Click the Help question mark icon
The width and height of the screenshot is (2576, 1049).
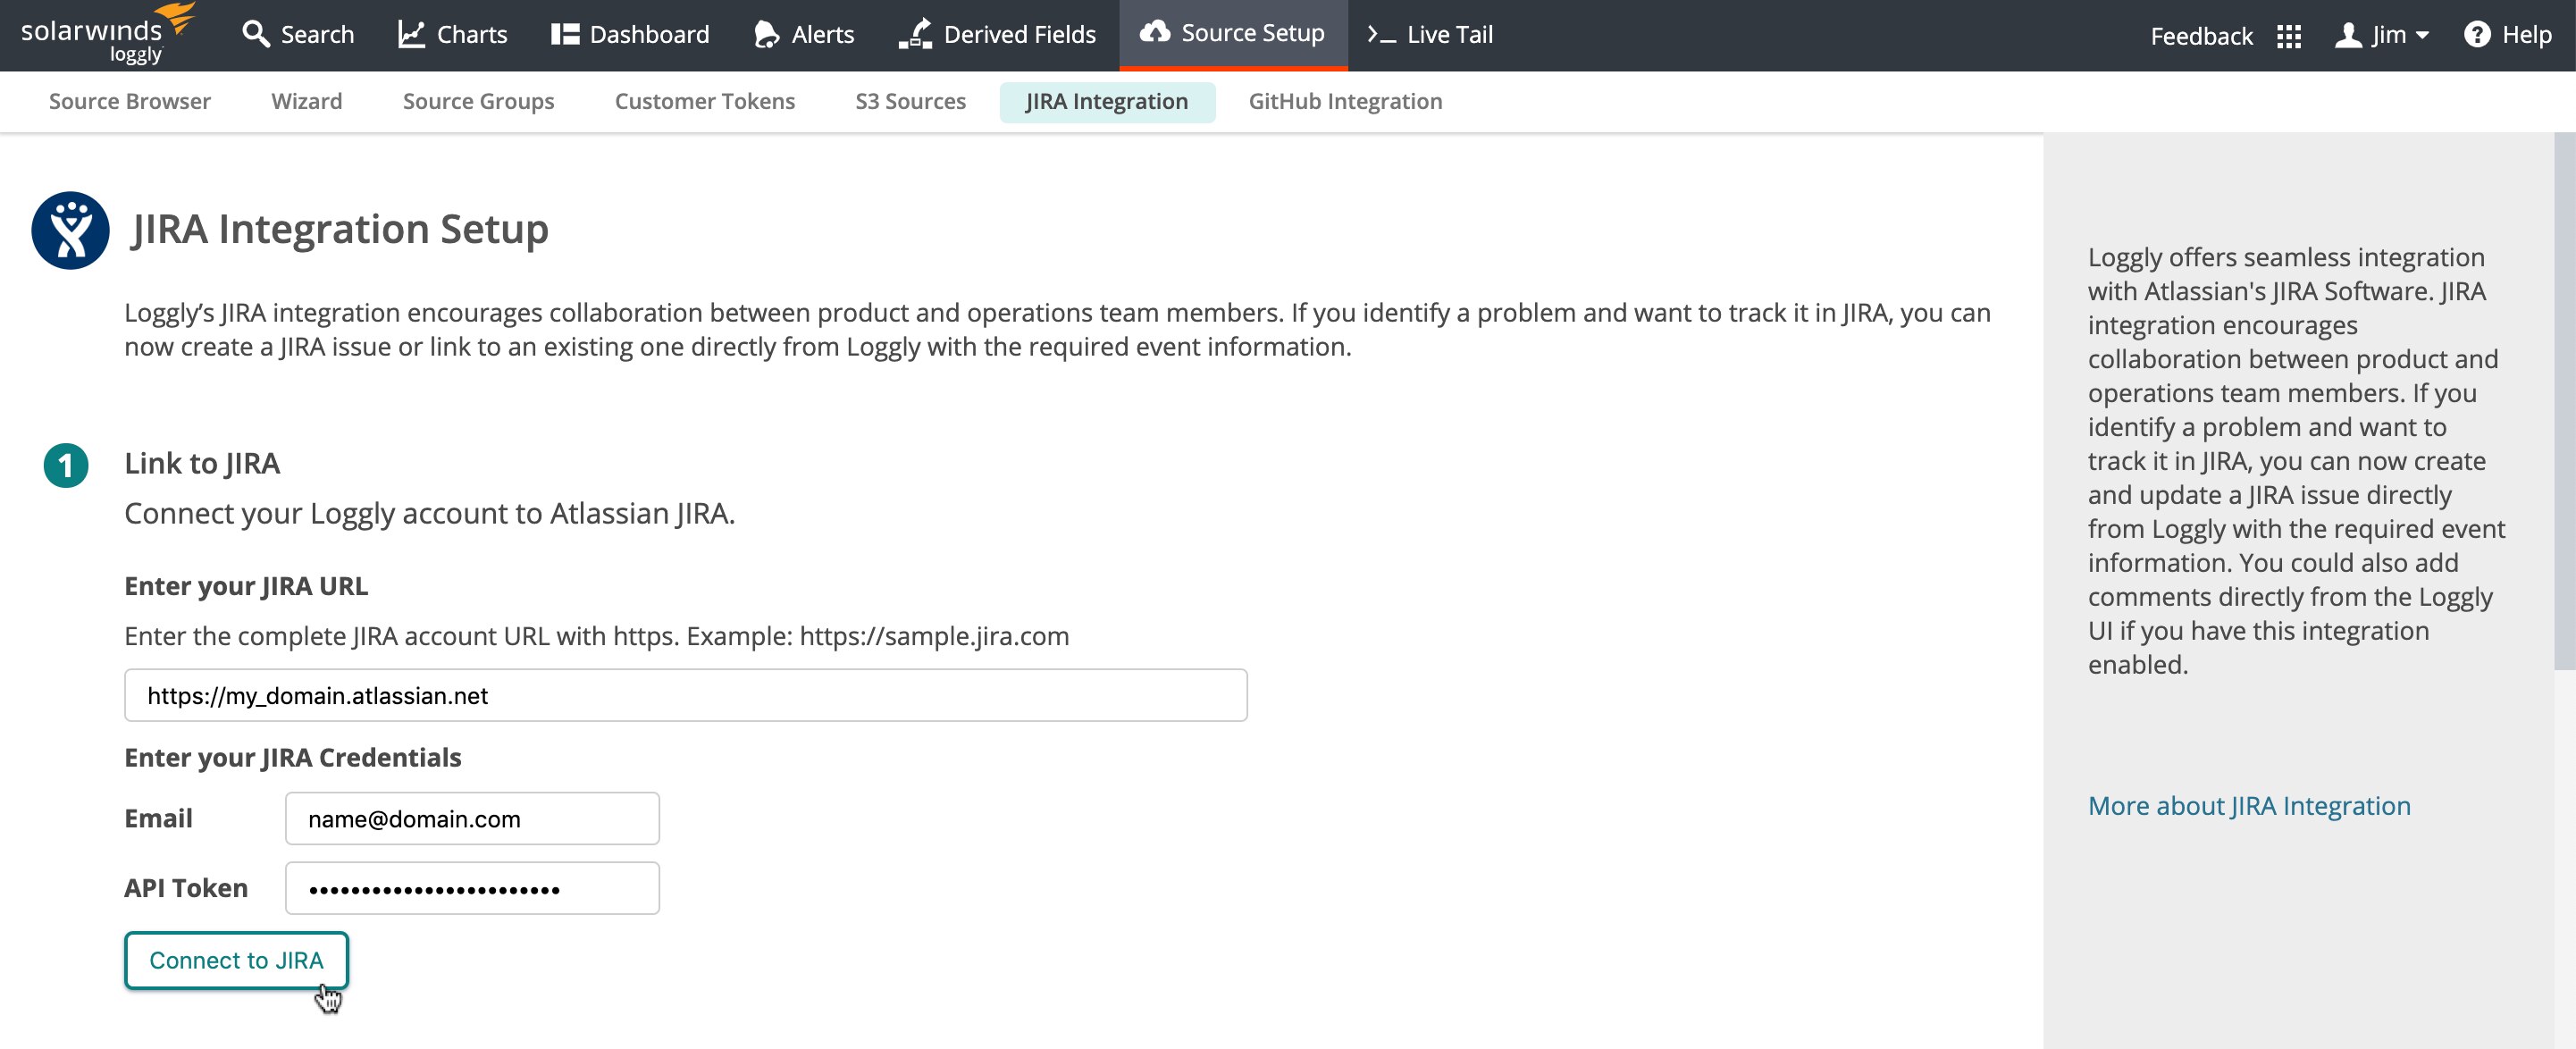[x=2476, y=35]
